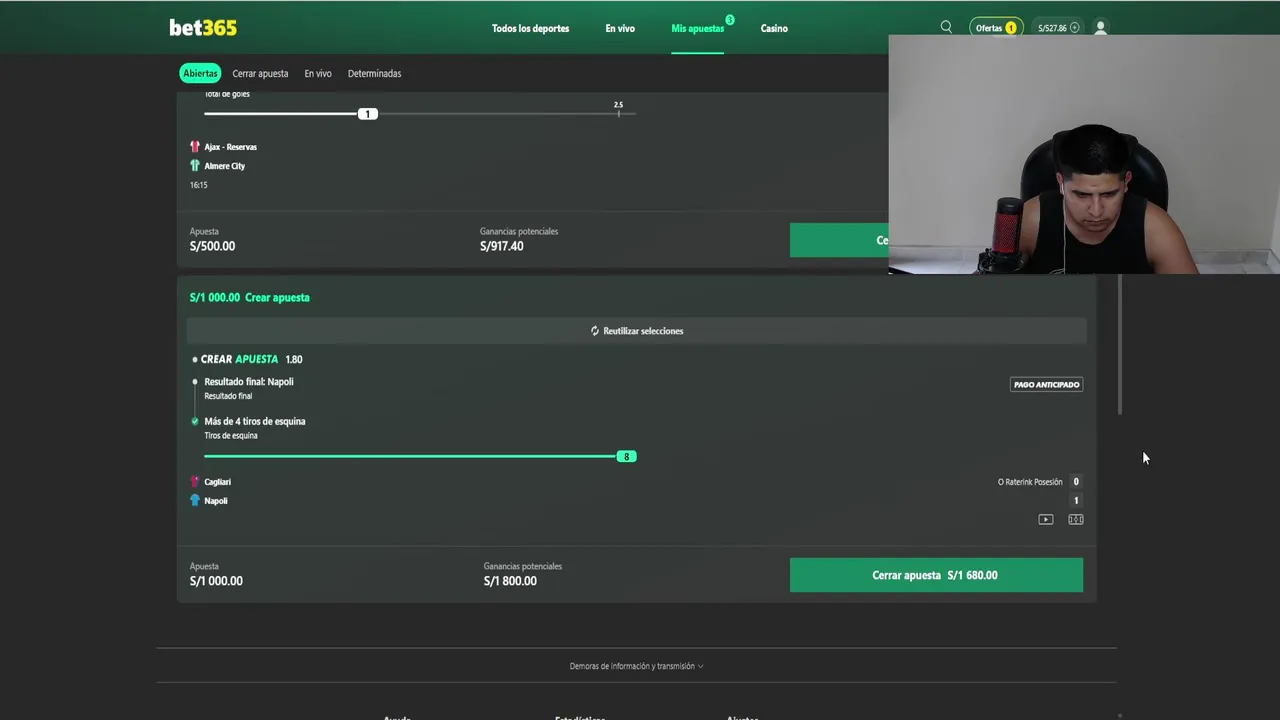Open Mis apuestas in top navigation
The height and width of the screenshot is (720, 1280).
tap(697, 28)
